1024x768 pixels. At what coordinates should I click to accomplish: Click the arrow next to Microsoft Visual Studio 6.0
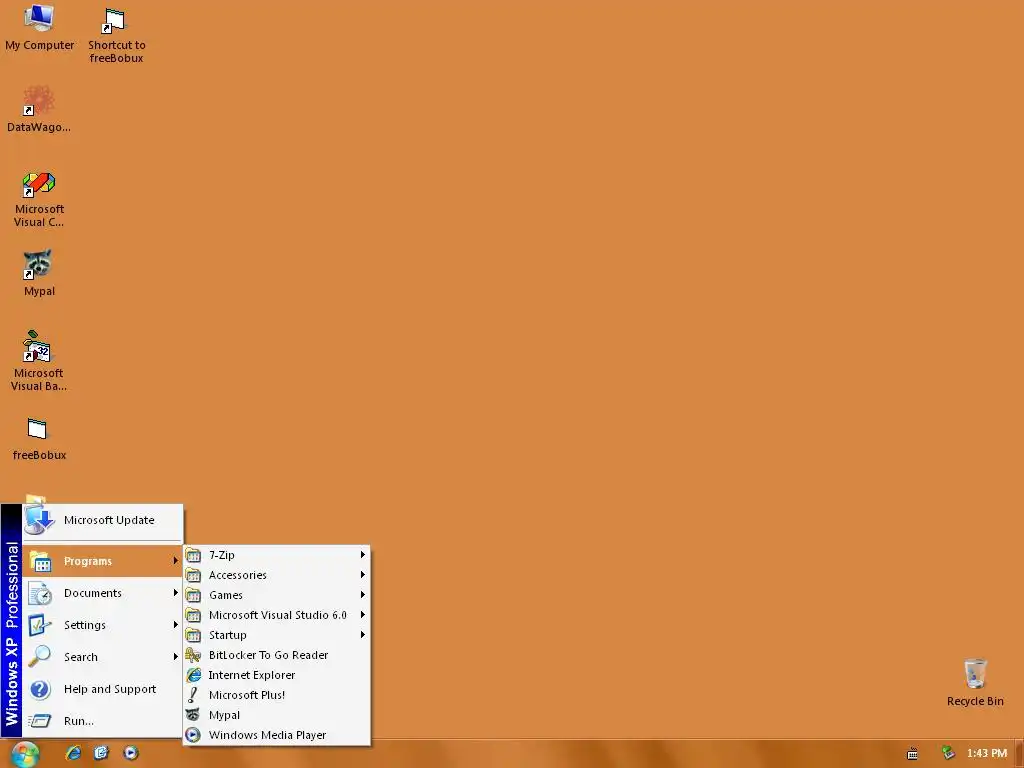(x=362, y=615)
